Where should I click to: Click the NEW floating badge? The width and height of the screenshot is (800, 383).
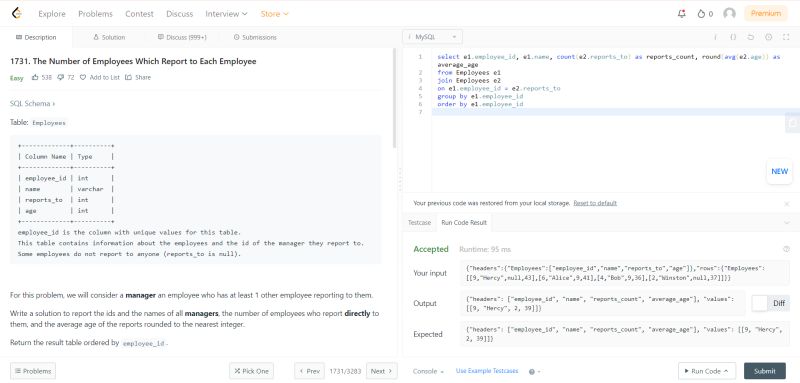point(779,171)
